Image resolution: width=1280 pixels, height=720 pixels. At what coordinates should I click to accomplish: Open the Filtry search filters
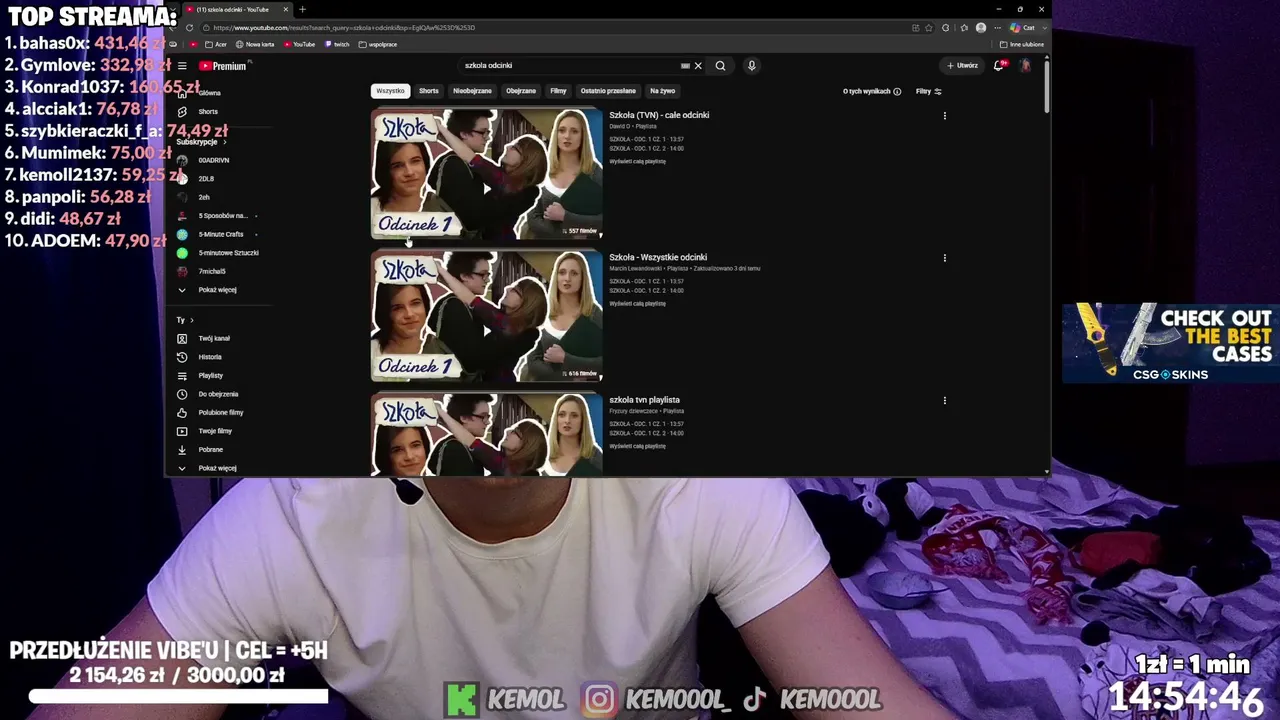click(929, 92)
